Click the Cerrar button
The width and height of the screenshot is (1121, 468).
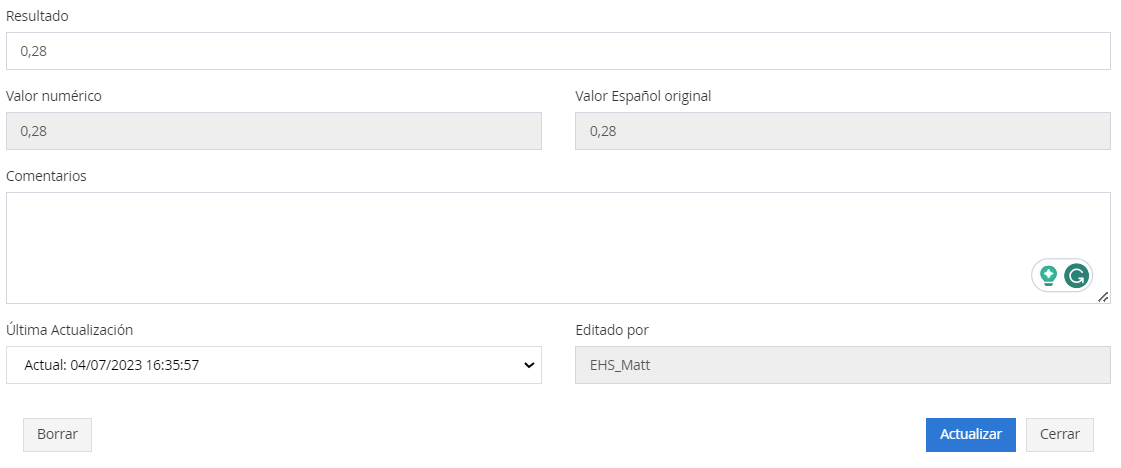coord(1060,434)
